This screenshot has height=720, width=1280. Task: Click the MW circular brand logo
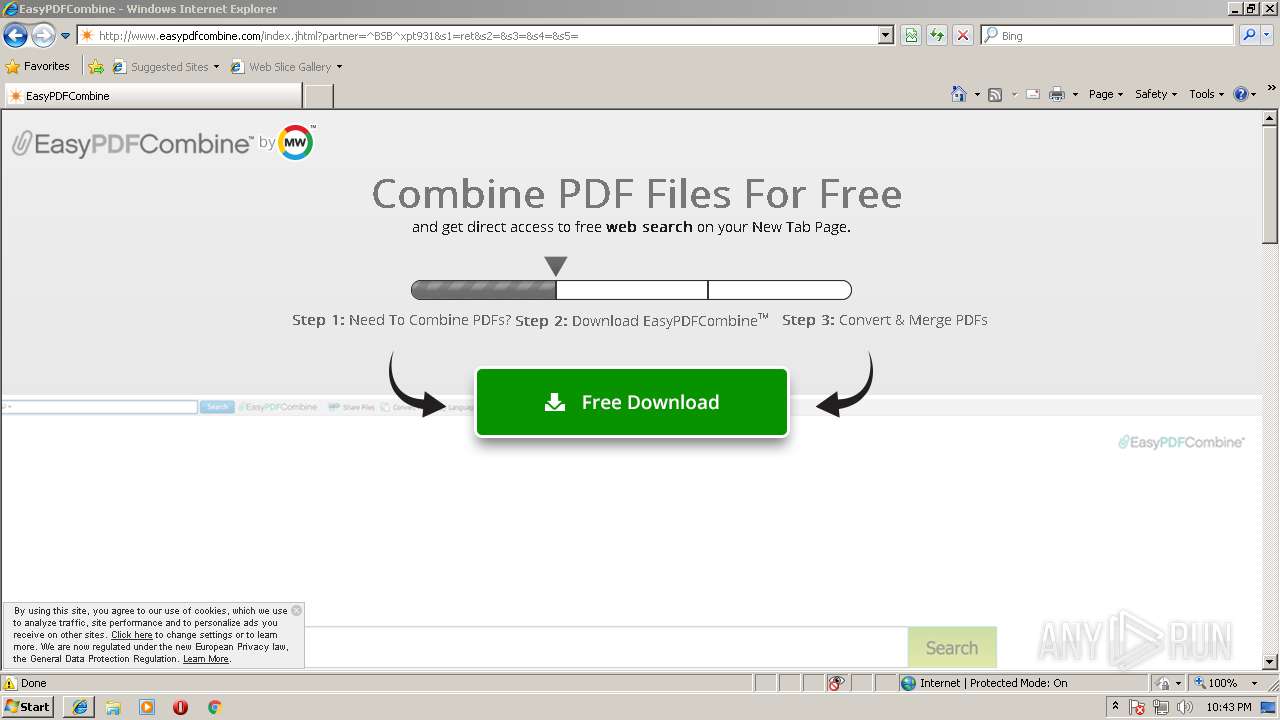pyautogui.click(x=295, y=143)
